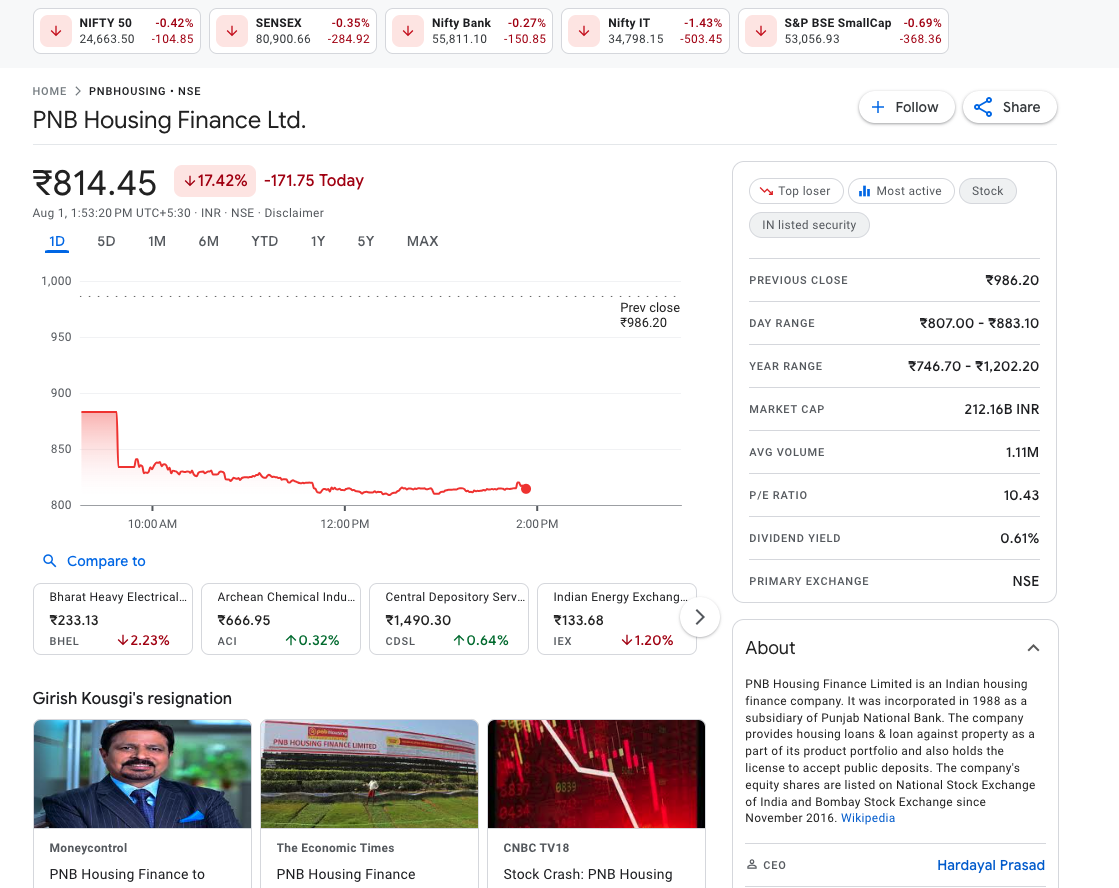Open the Most active tag
The height and width of the screenshot is (888, 1119).
pyautogui.click(x=901, y=191)
